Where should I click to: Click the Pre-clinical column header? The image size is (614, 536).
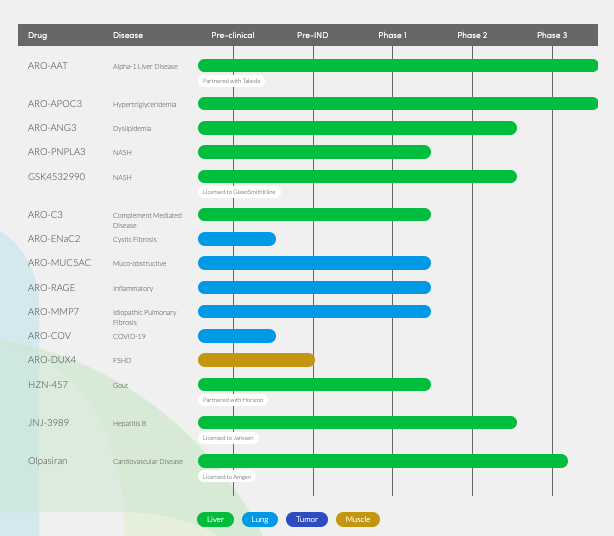tap(233, 35)
